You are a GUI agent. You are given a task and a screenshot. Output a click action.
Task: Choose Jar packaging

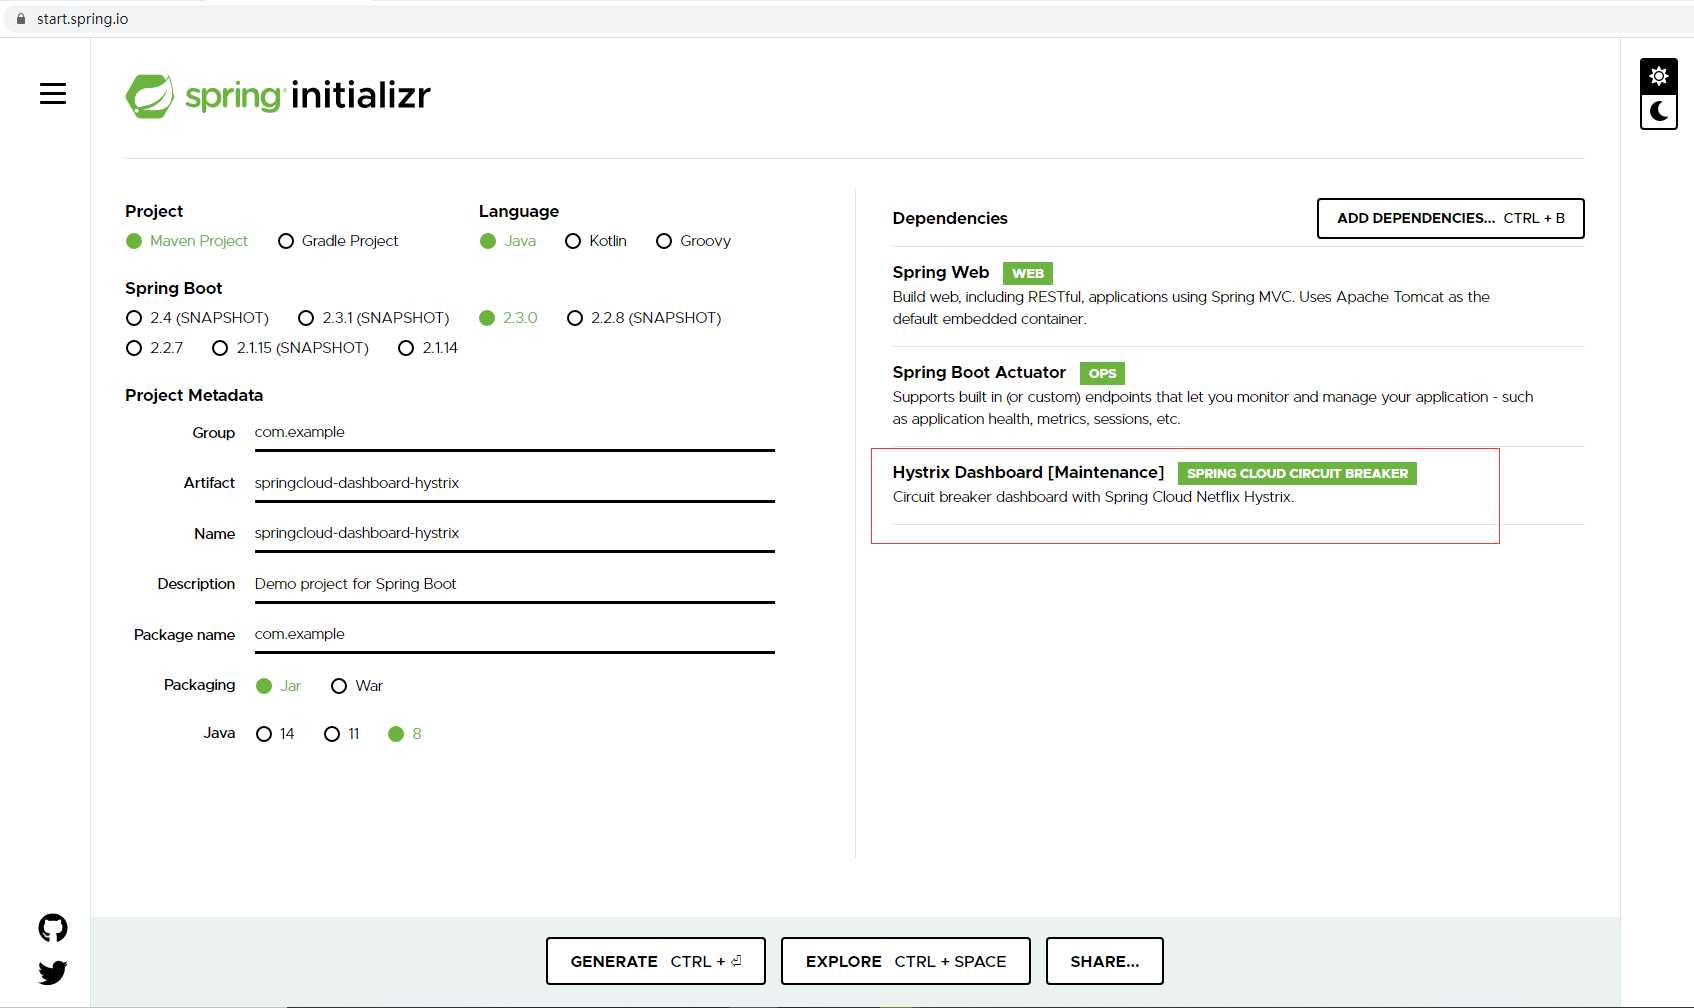(278, 686)
